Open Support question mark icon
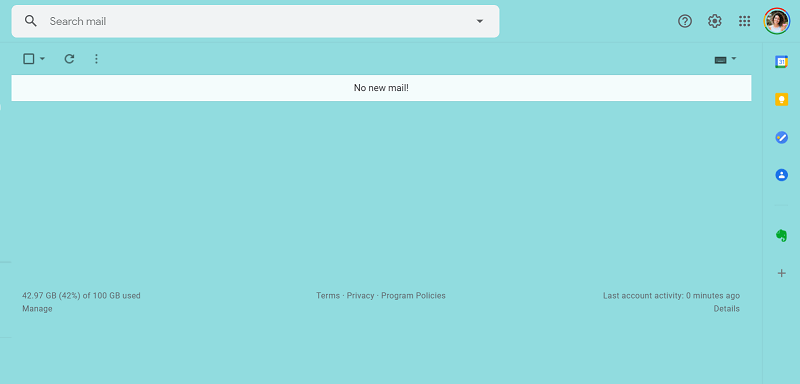The height and width of the screenshot is (384, 800). pyautogui.click(x=685, y=21)
